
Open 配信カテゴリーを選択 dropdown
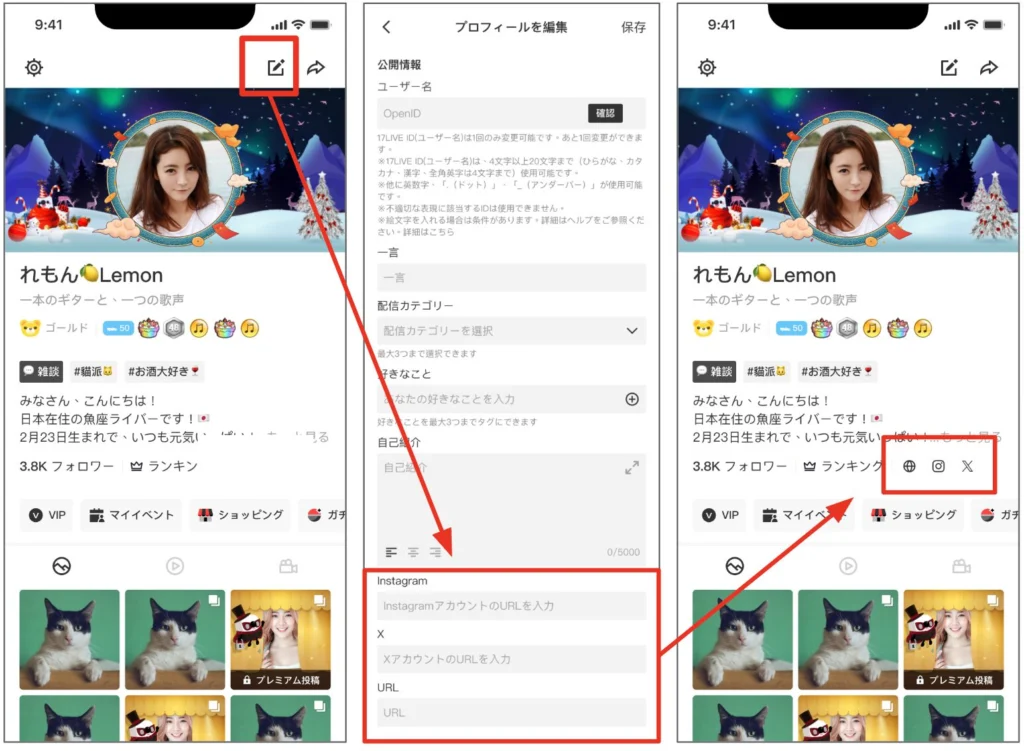click(511, 330)
